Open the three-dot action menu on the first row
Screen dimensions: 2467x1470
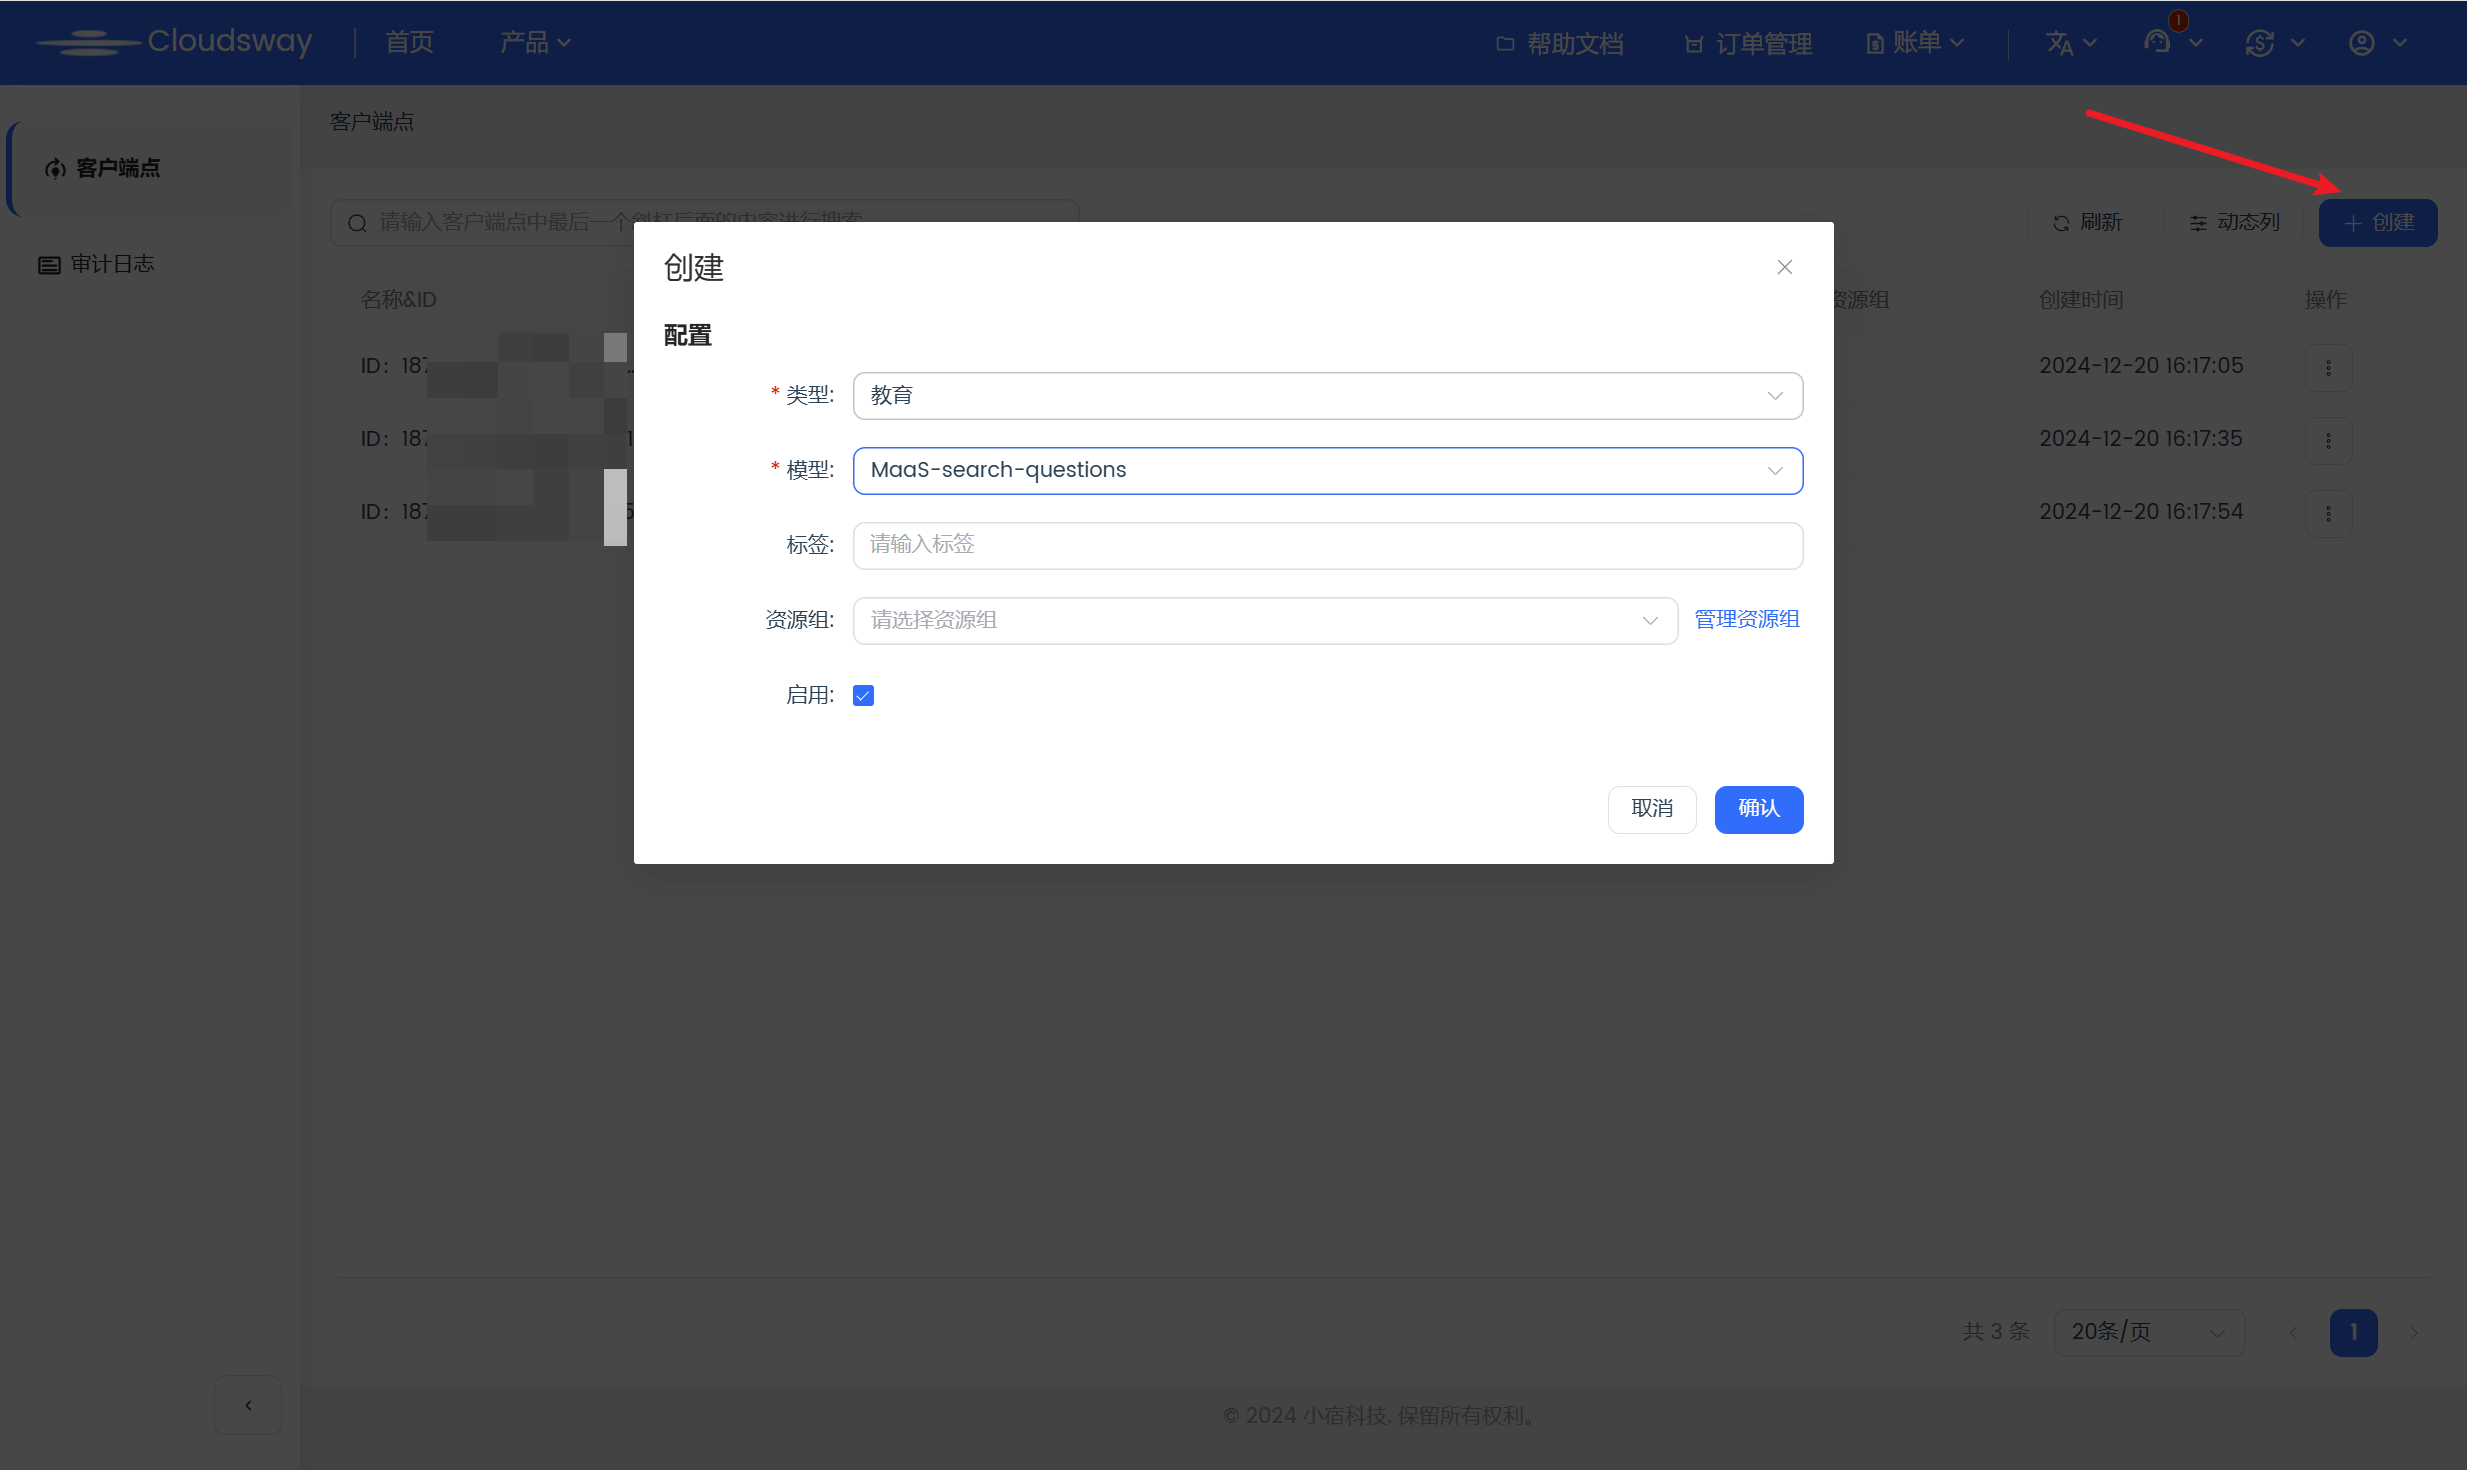[2327, 367]
